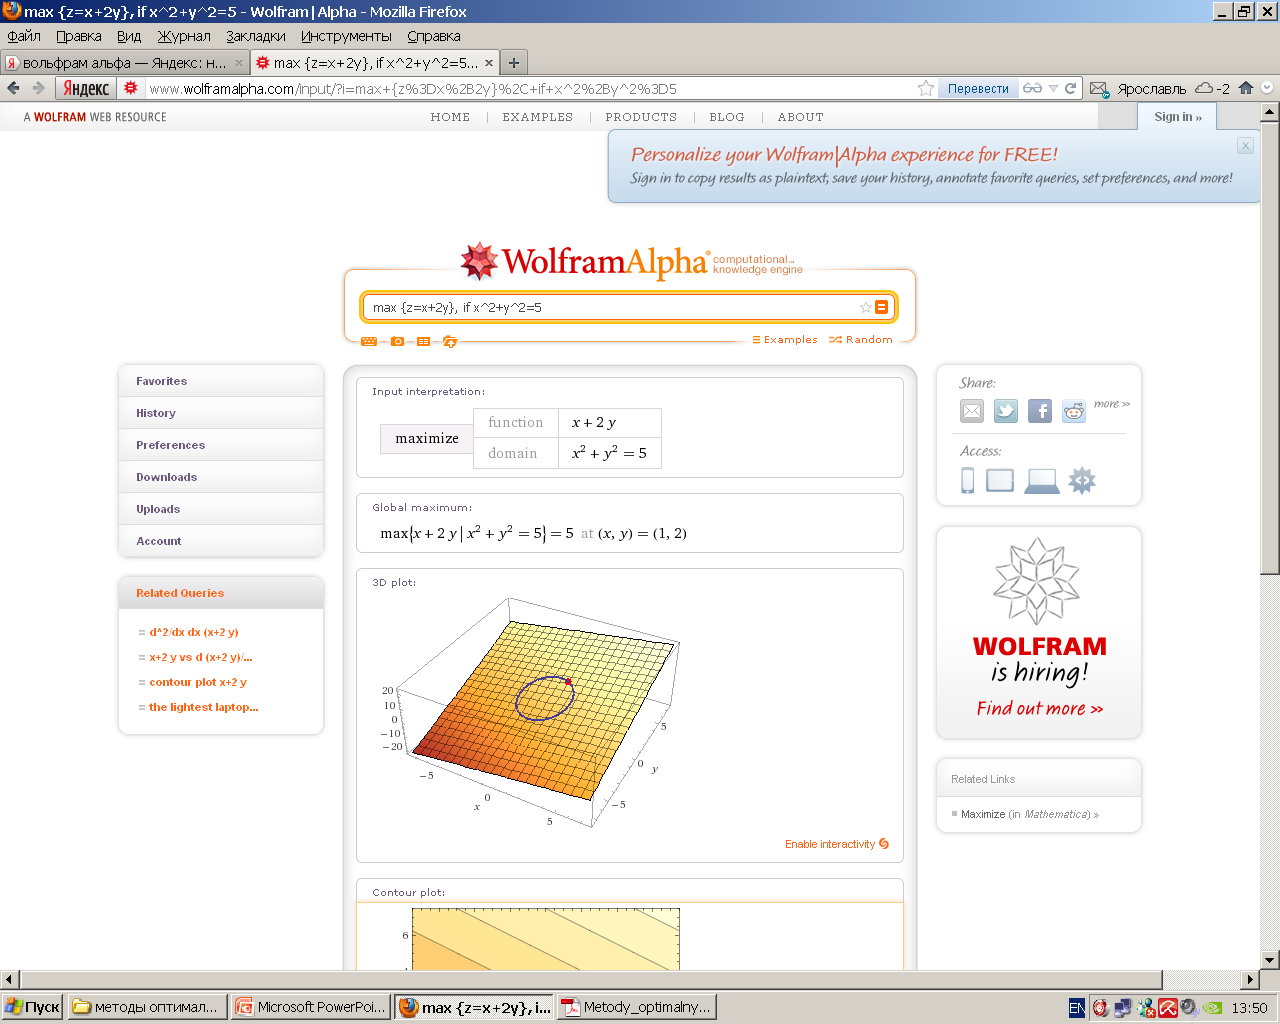Click Find out more in Wolfram hiring ad
The image size is (1280, 1024).
coord(1040,709)
